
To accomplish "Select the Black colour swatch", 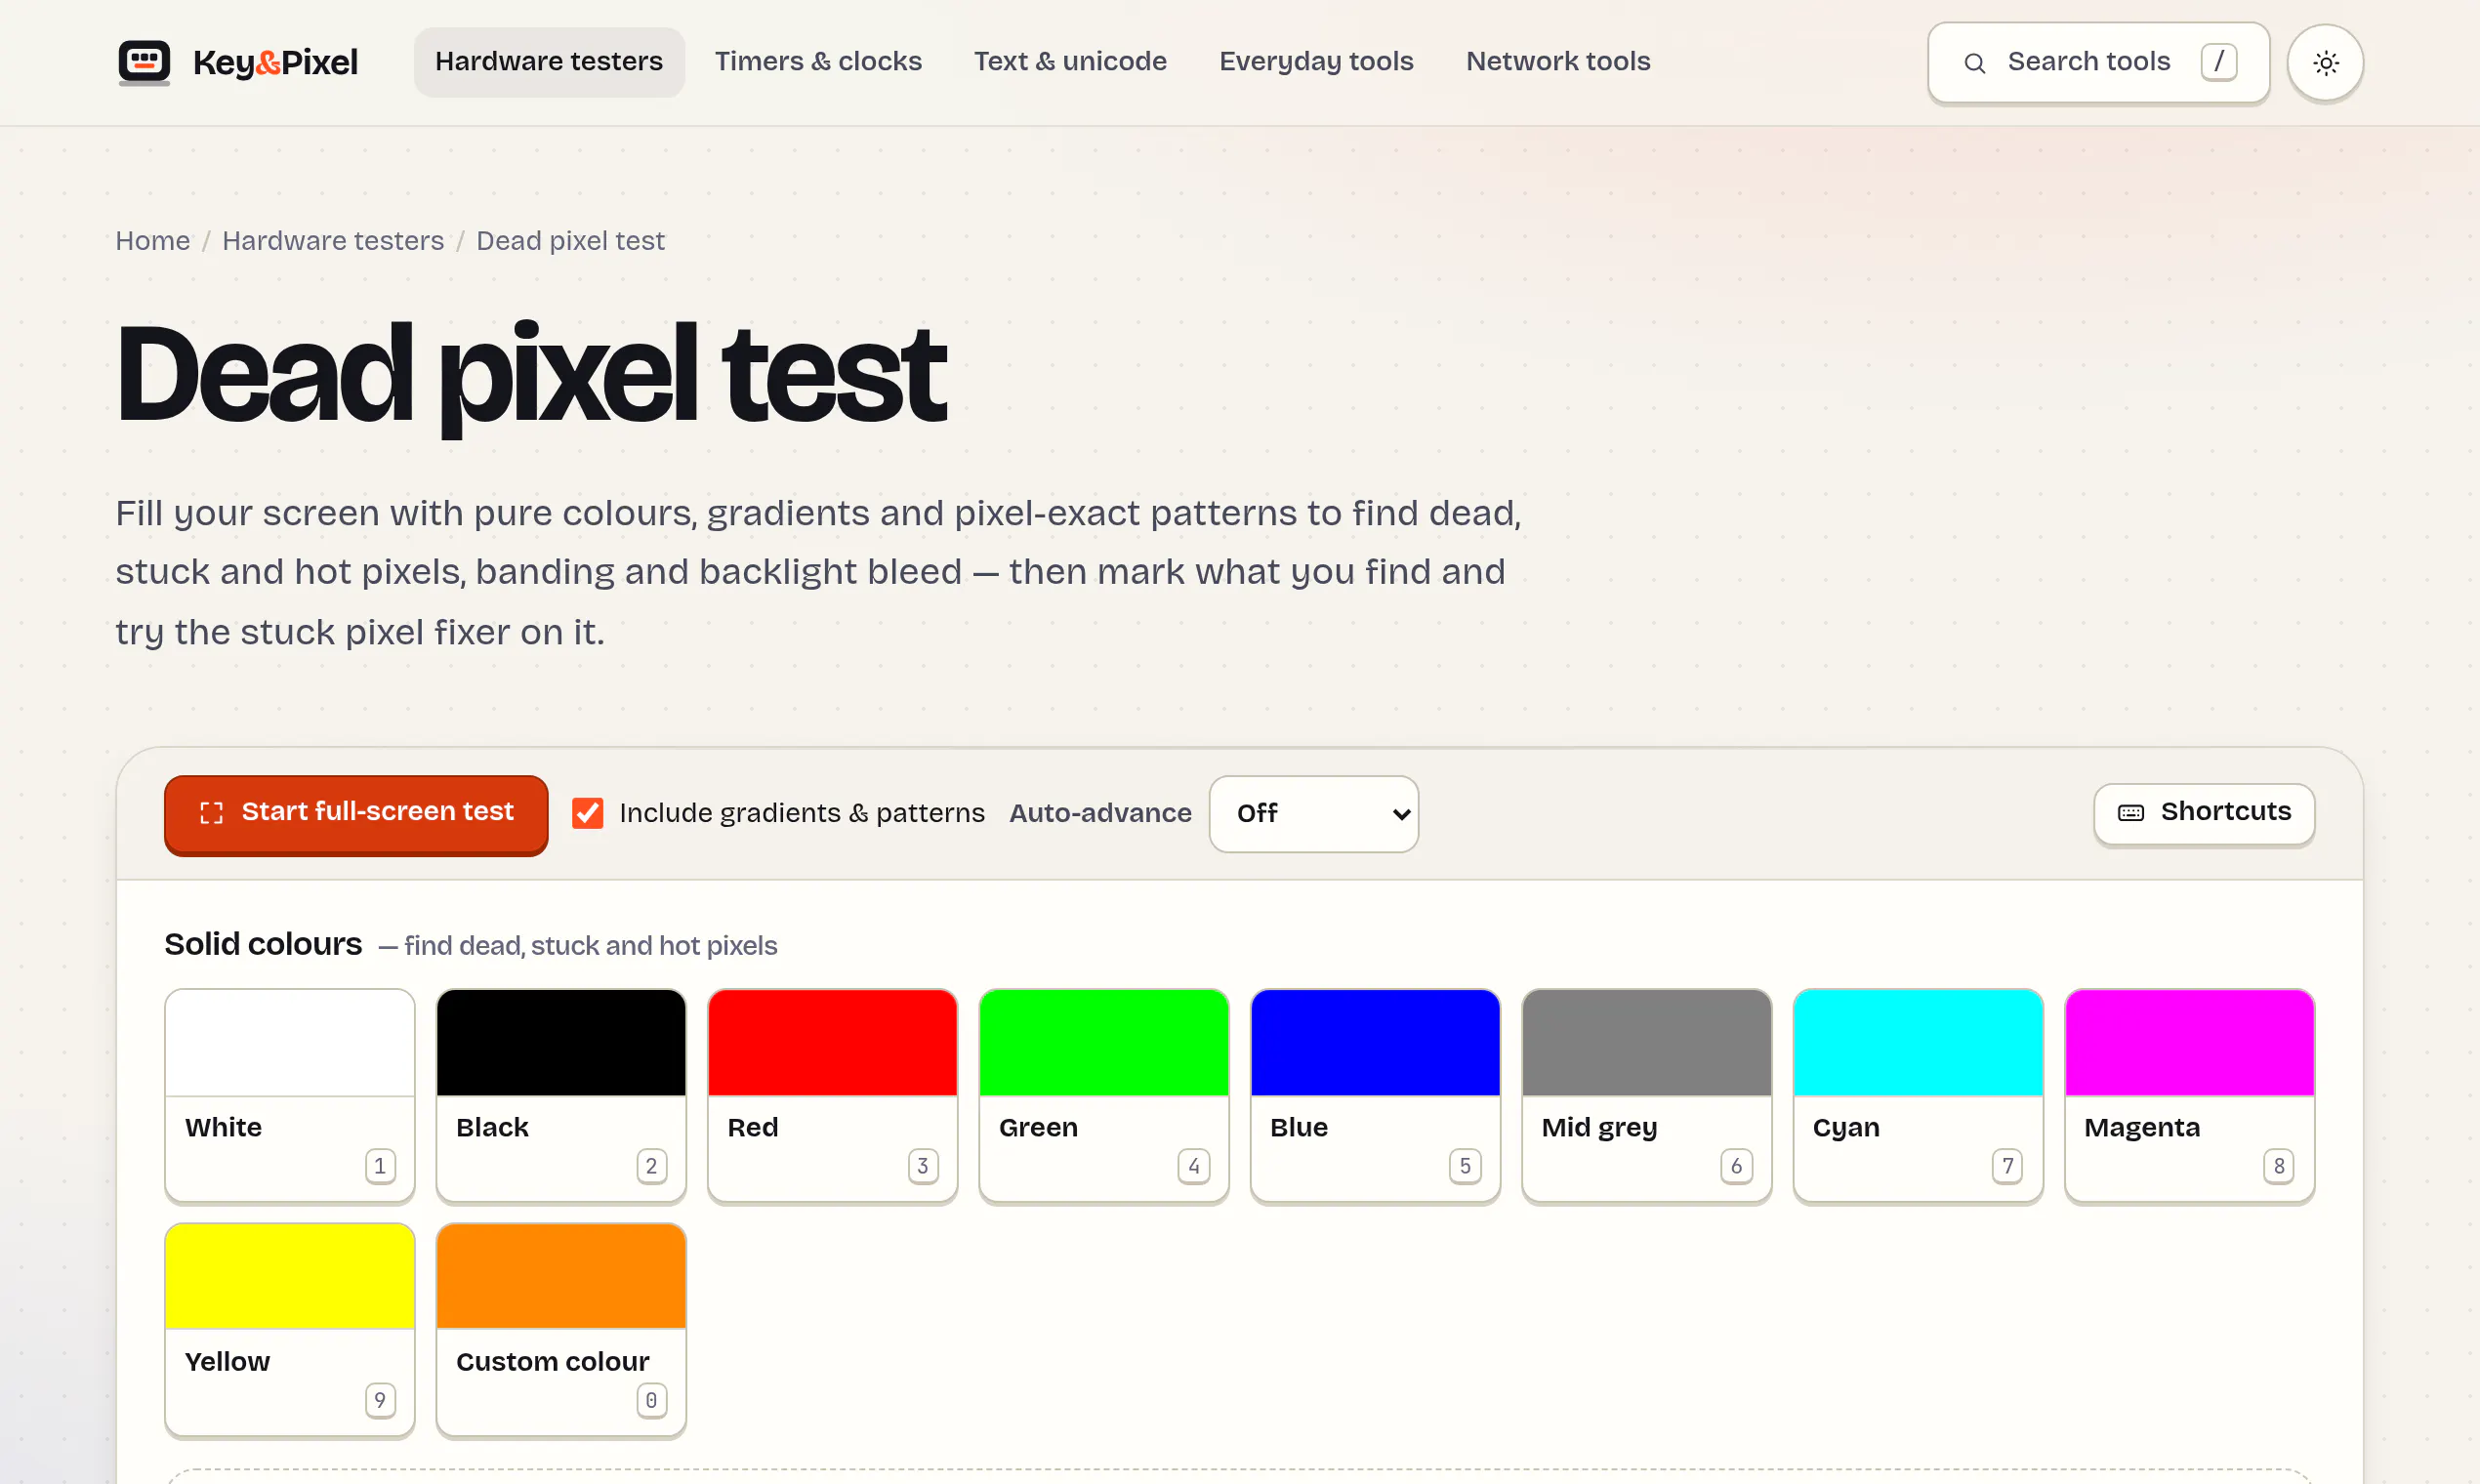I will 561,1095.
